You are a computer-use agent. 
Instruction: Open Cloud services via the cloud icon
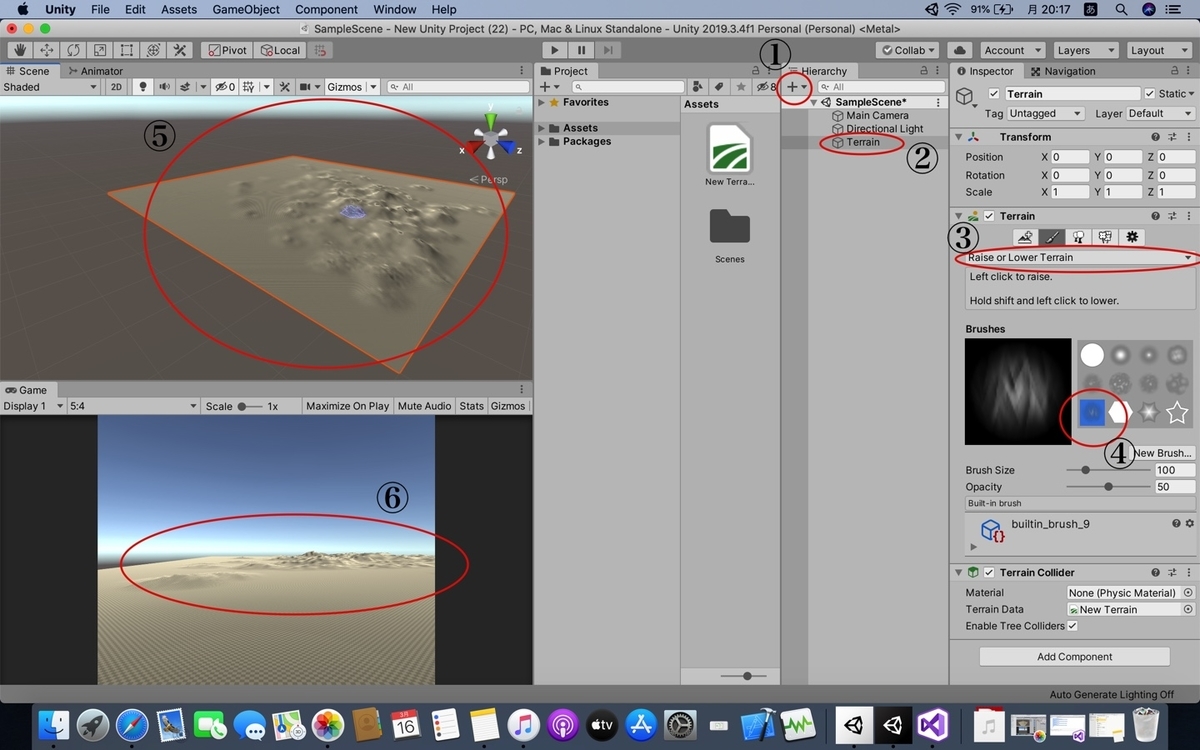(x=960, y=50)
